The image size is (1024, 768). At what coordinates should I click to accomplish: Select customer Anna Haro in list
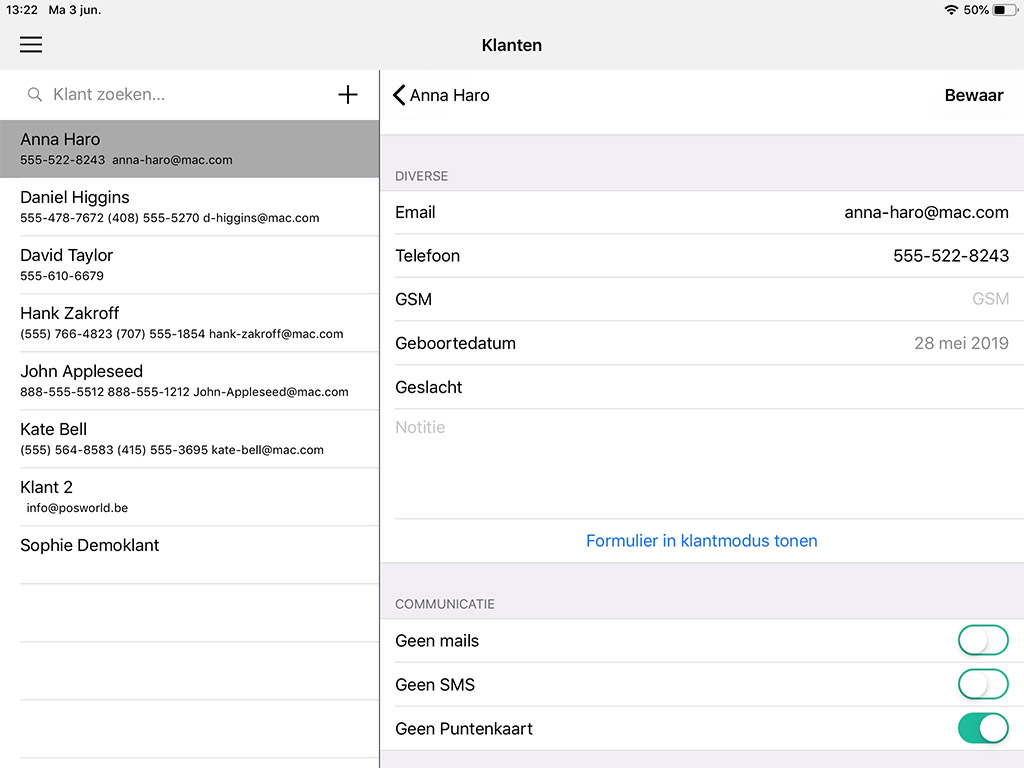(189, 149)
